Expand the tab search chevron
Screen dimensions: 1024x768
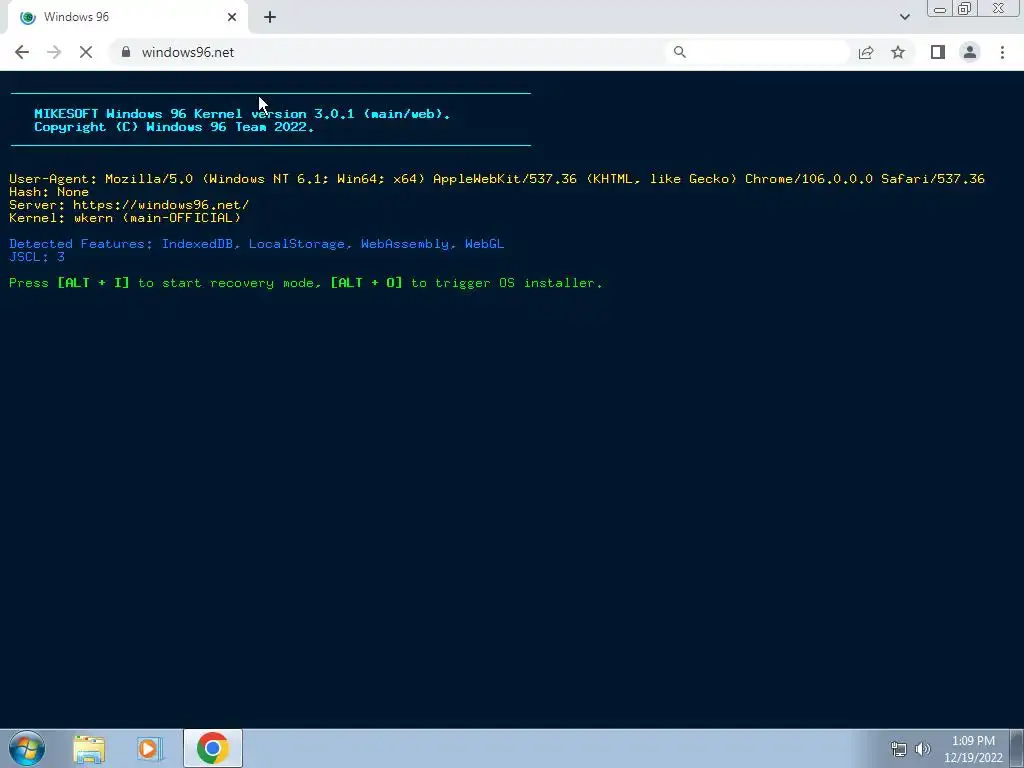point(904,17)
